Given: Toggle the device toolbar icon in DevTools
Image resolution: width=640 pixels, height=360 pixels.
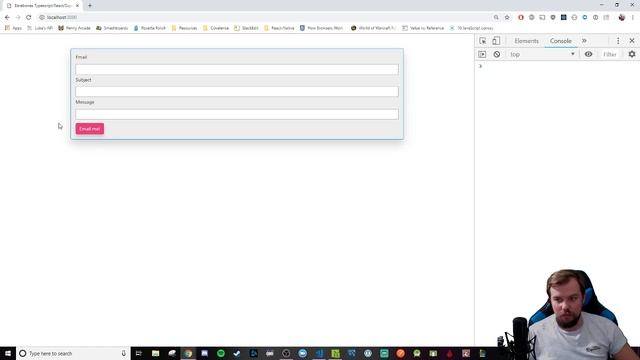Looking at the screenshot, I should (x=496, y=41).
